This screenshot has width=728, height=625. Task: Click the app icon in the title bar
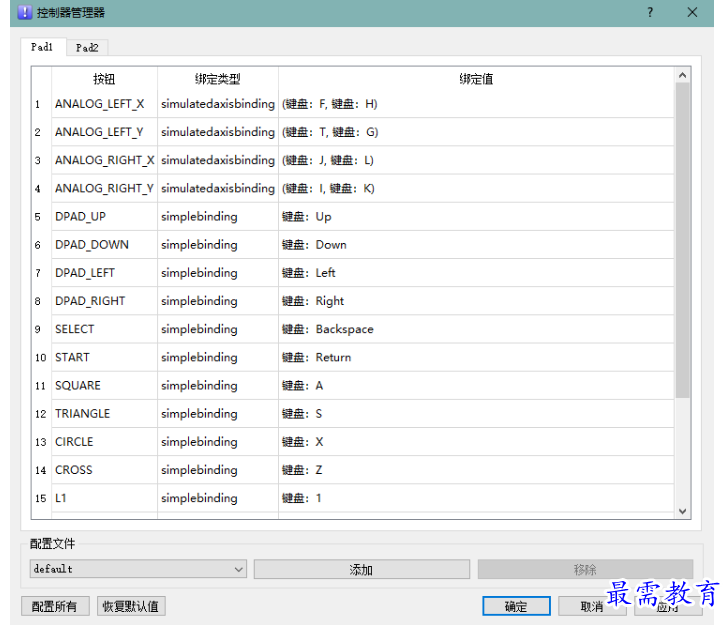24,13
